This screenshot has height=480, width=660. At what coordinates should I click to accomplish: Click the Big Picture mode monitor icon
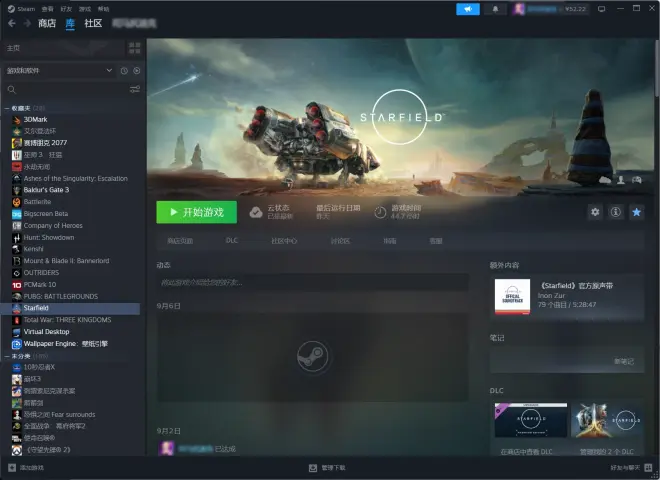click(601, 9)
